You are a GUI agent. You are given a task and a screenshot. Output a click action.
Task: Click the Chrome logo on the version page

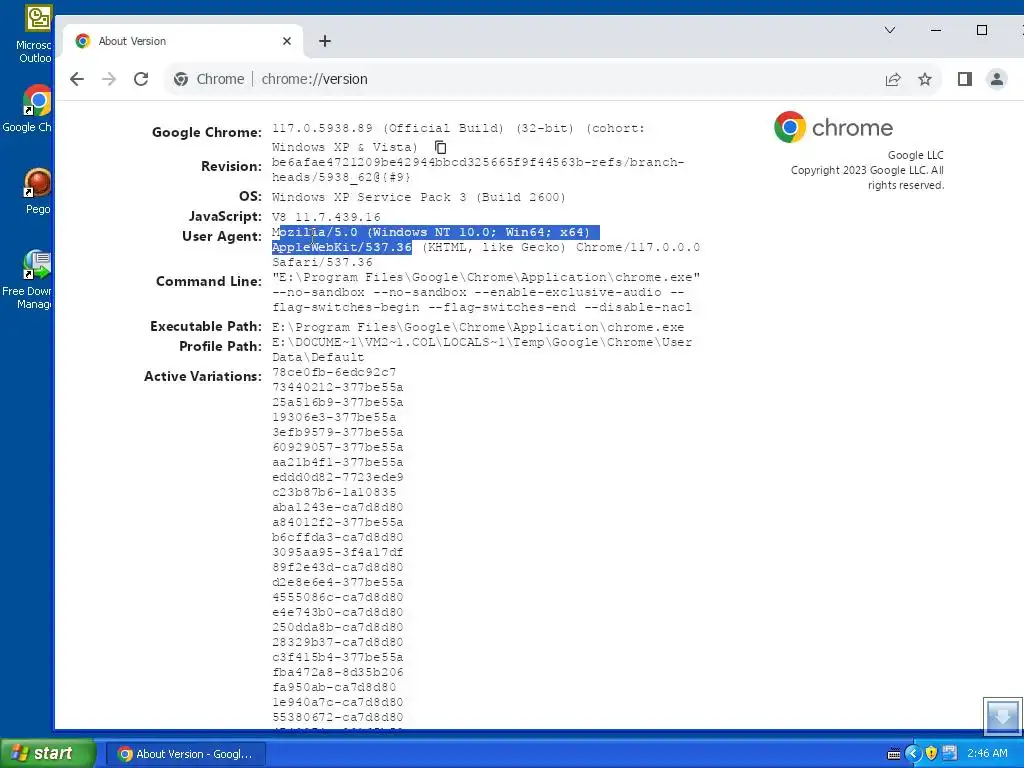(x=833, y=127)
